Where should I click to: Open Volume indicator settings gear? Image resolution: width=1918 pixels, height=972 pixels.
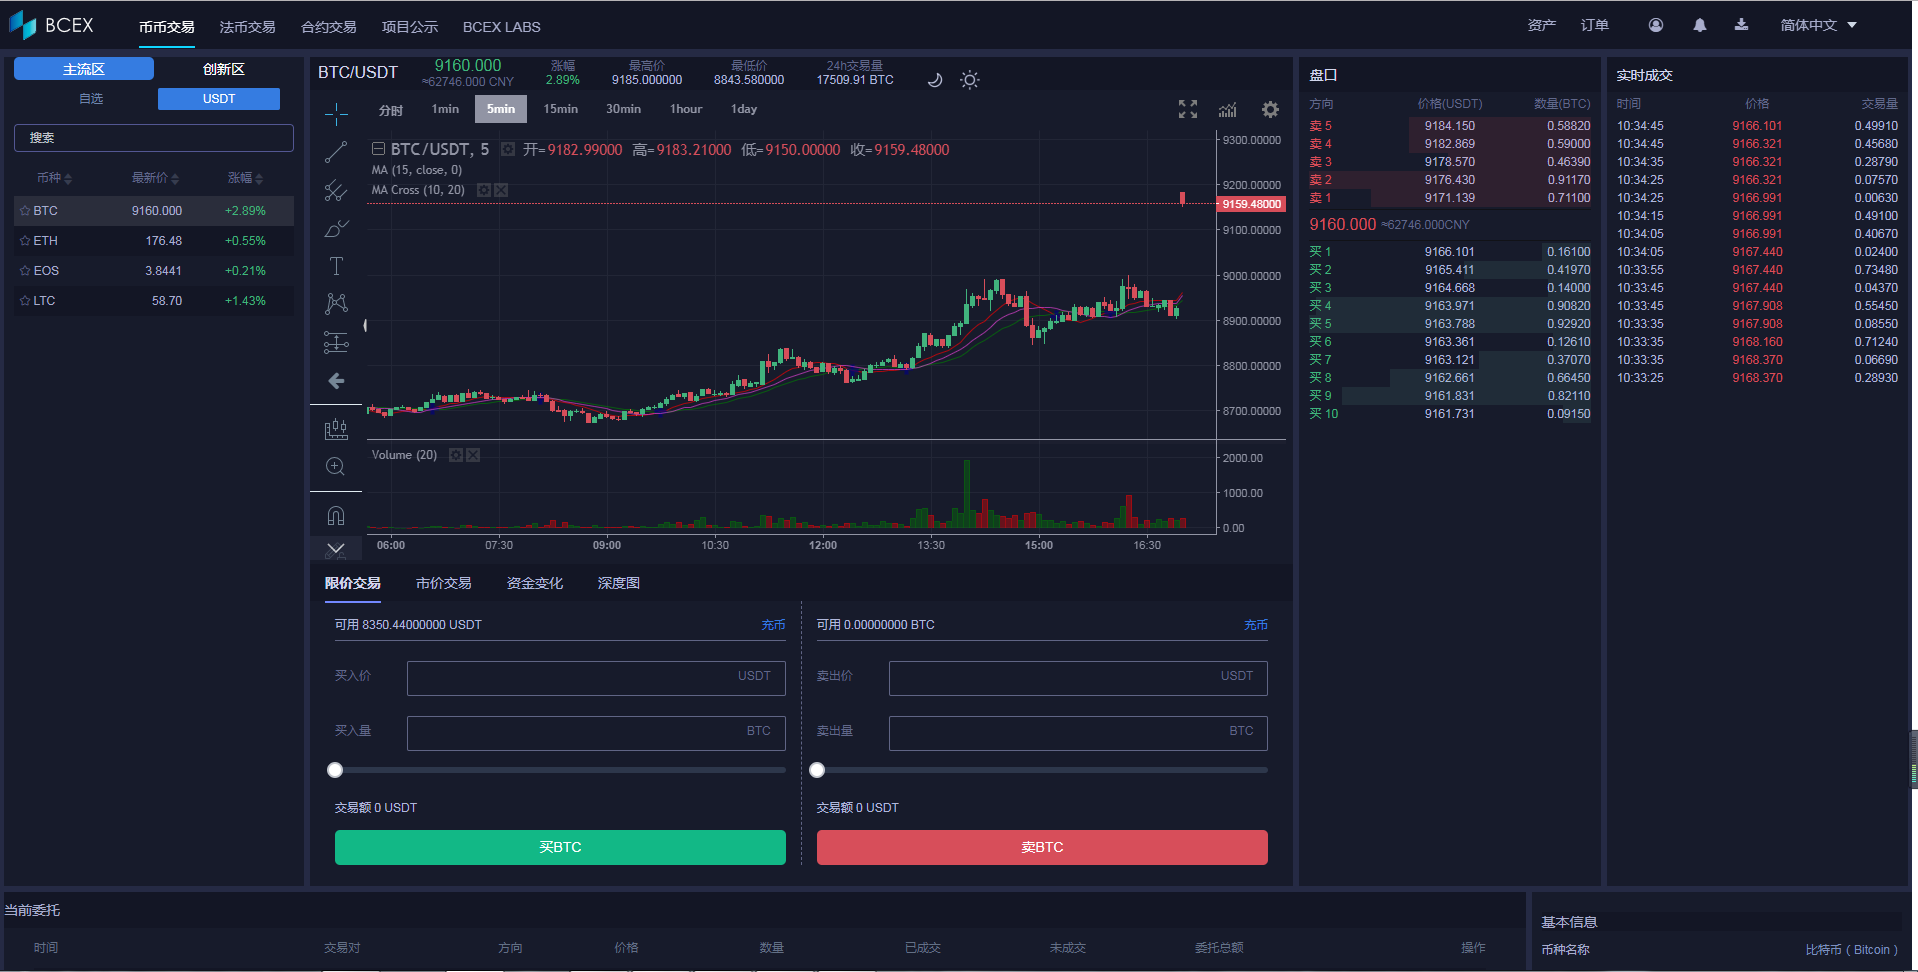[x=456, y=455]
